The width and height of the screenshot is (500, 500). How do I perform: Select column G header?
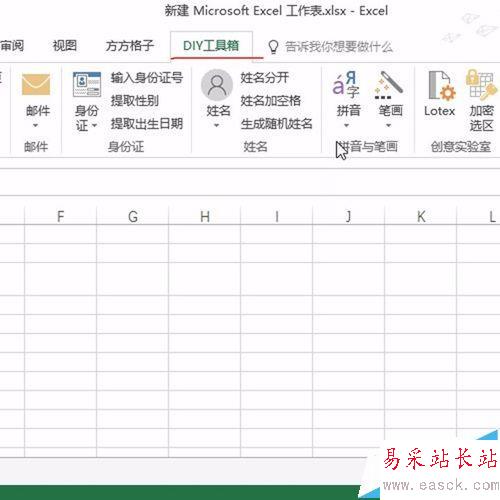coord(133,216)
